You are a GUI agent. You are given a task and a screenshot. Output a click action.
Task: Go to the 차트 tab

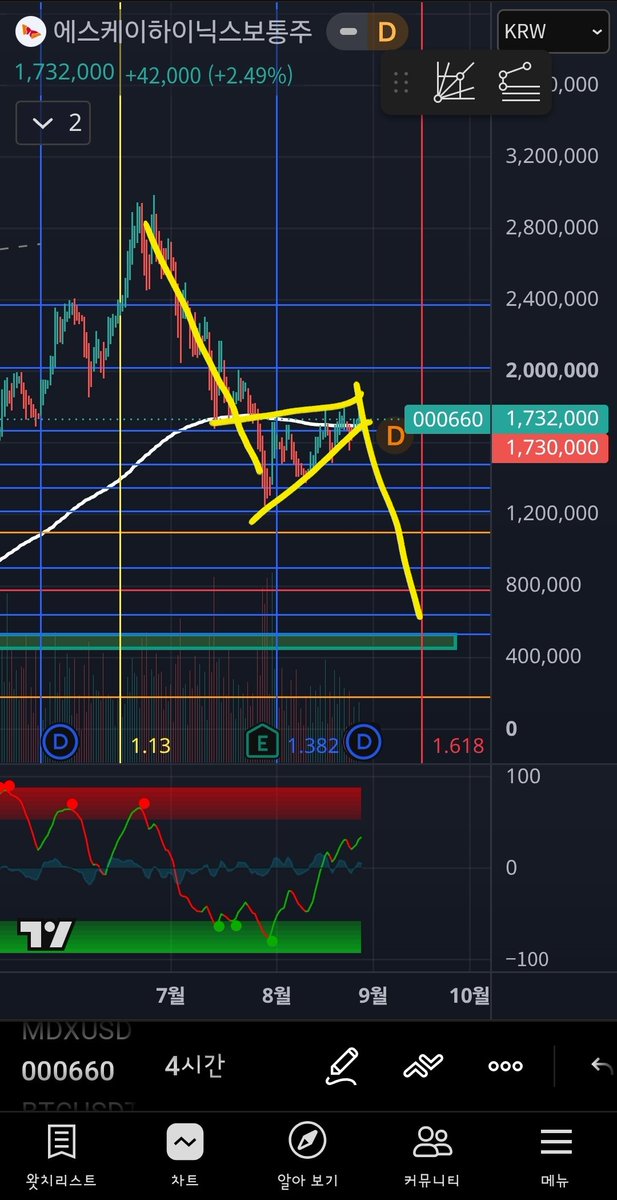click(x=185, y=1155)
